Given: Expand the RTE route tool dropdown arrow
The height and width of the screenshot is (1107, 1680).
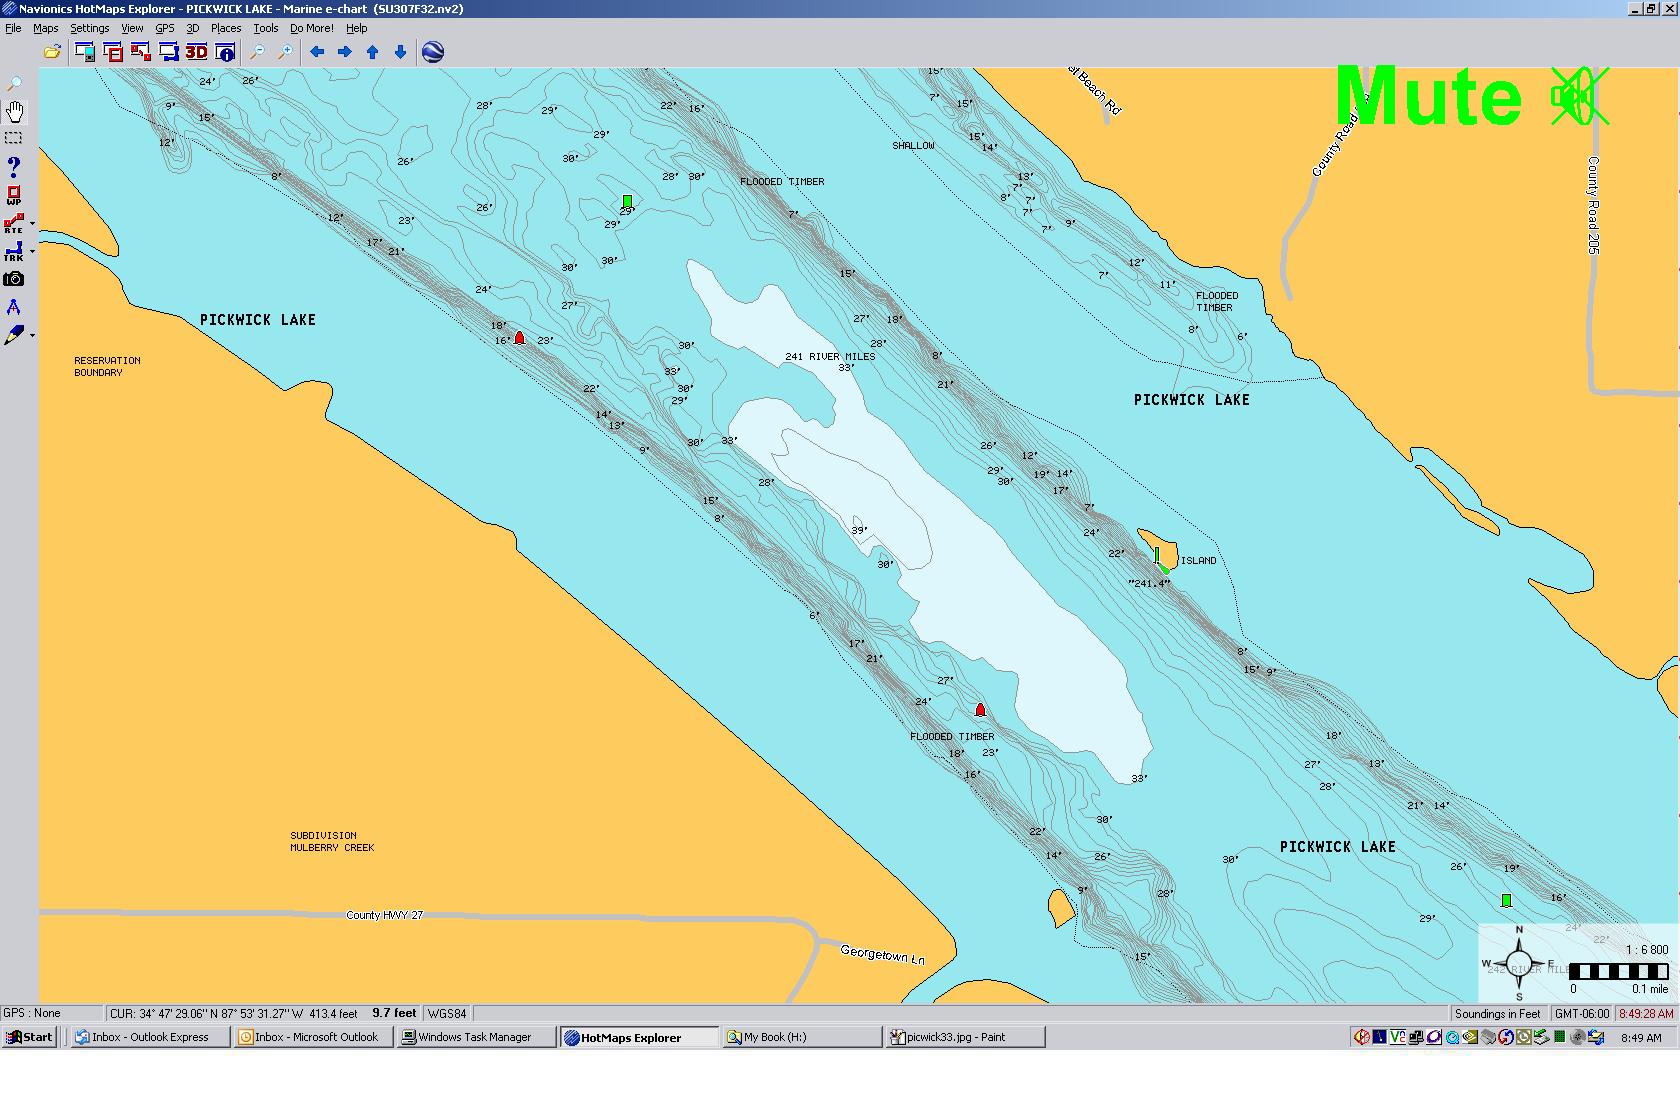Looking at the screenshot, I should click(x=33, y=224).
